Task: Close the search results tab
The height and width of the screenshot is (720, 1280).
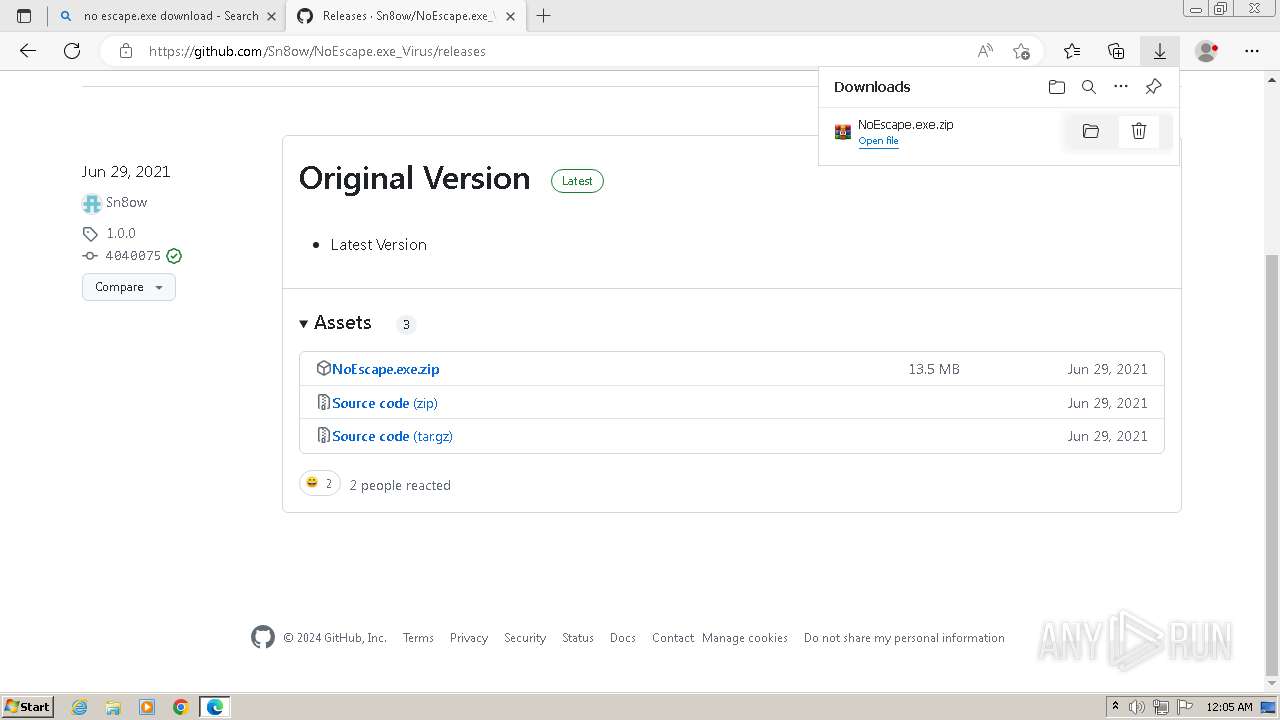Action: click(x=271, y=16)
